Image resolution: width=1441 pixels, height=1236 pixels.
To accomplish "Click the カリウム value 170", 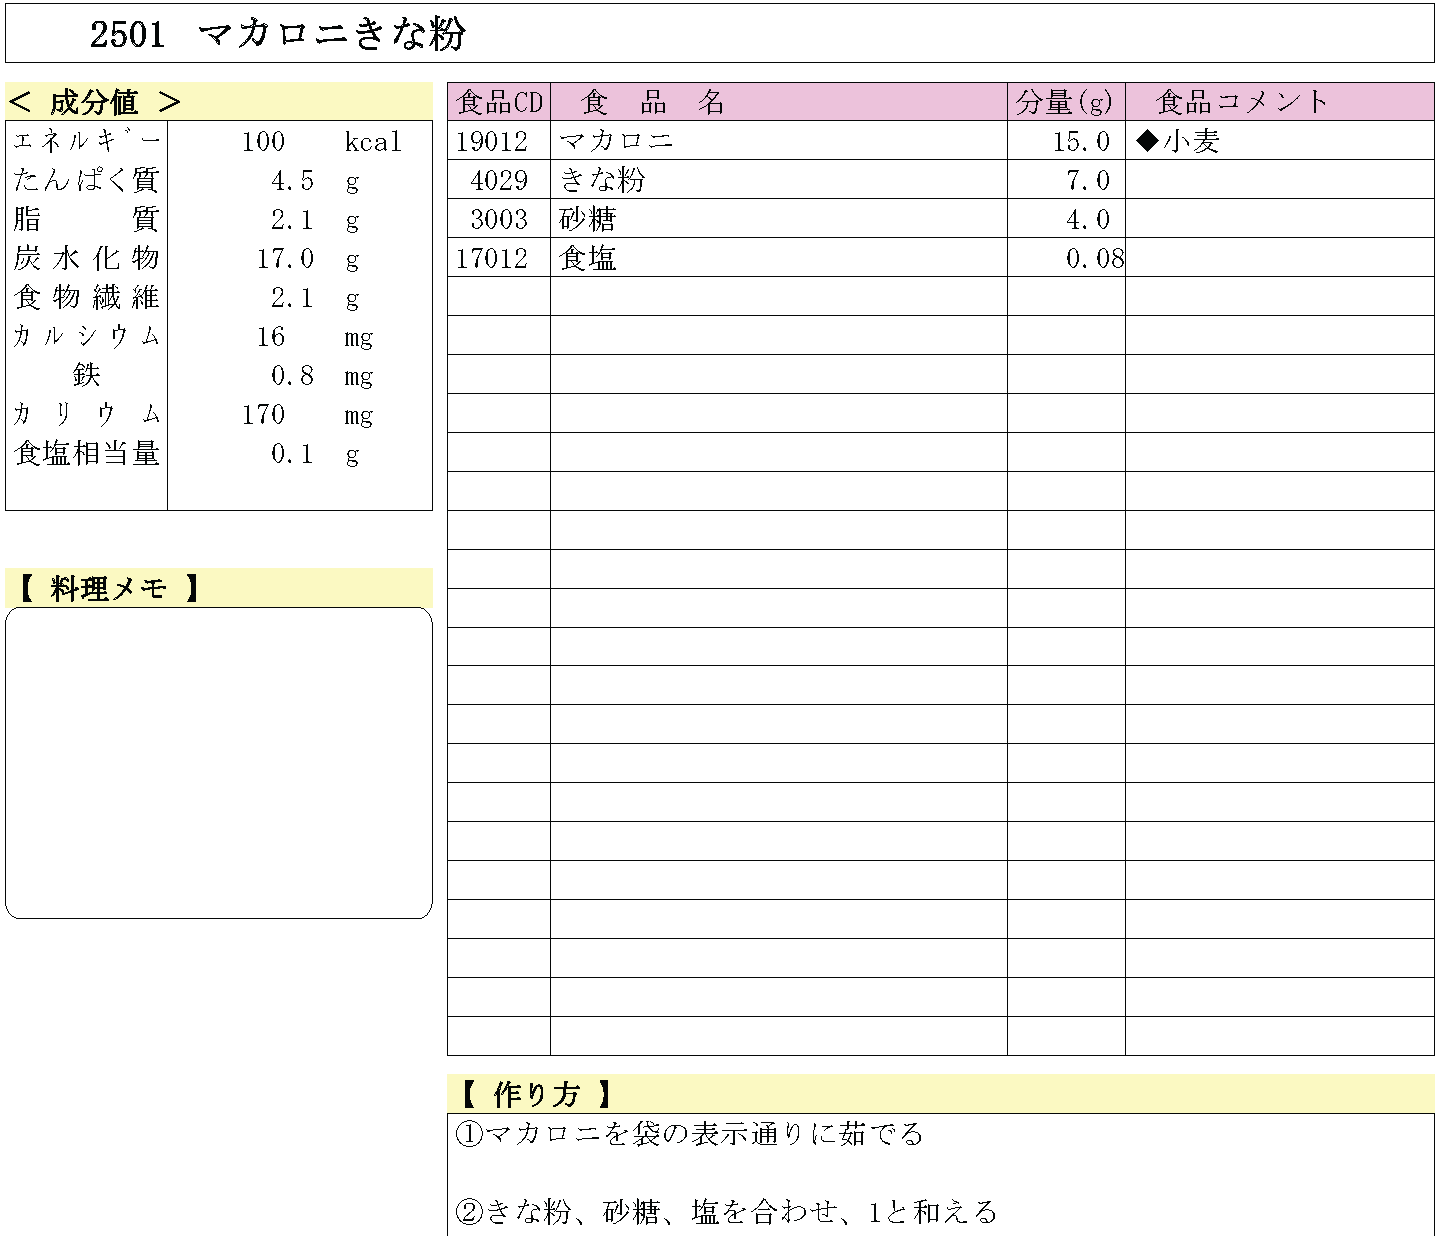I will click(263, 415).
